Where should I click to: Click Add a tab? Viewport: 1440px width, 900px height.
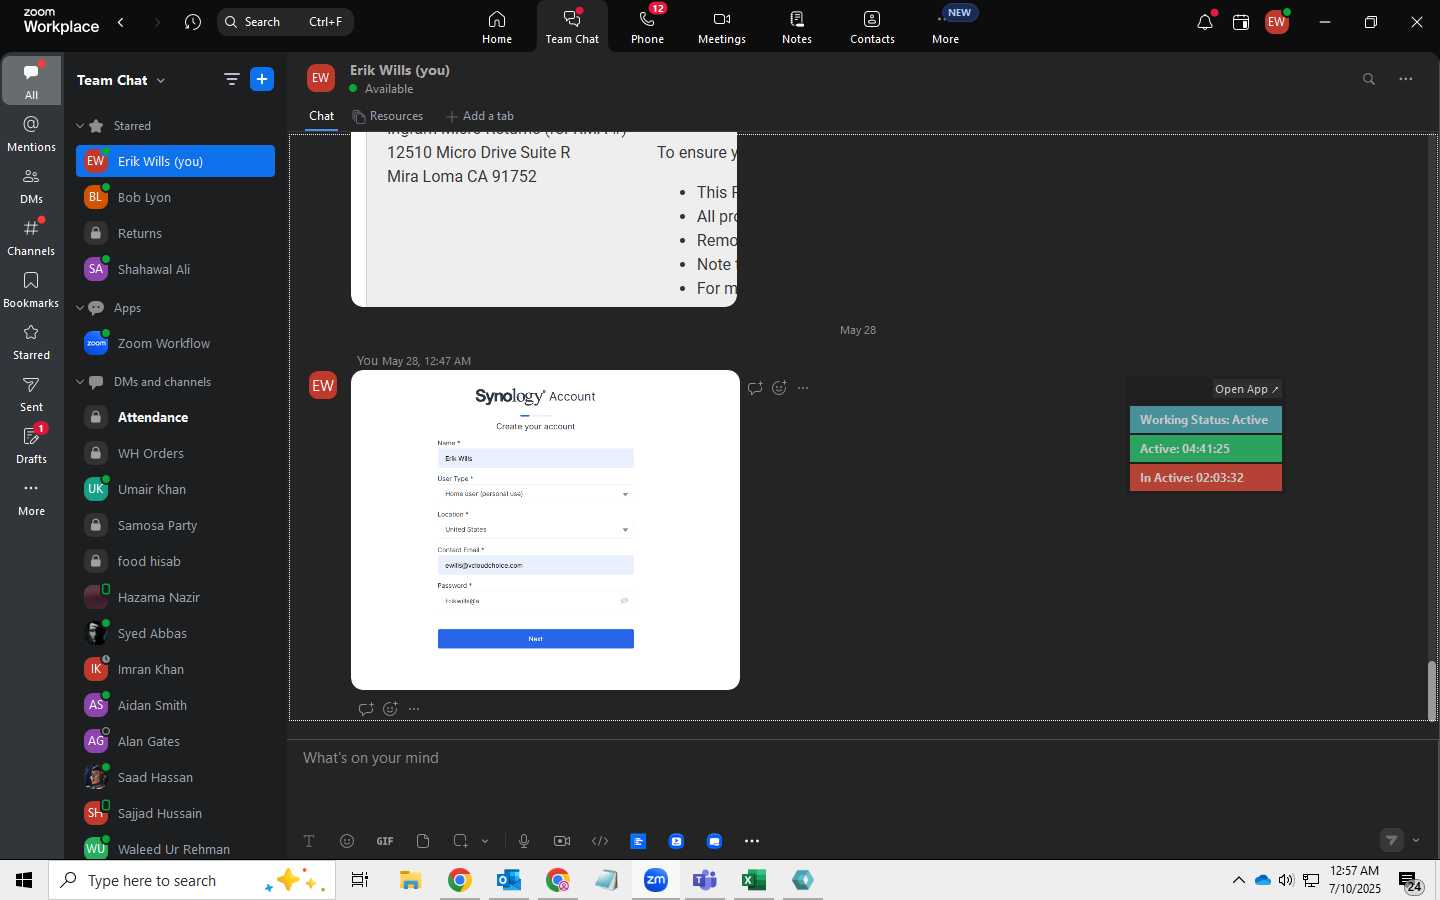tap(480, 116)
